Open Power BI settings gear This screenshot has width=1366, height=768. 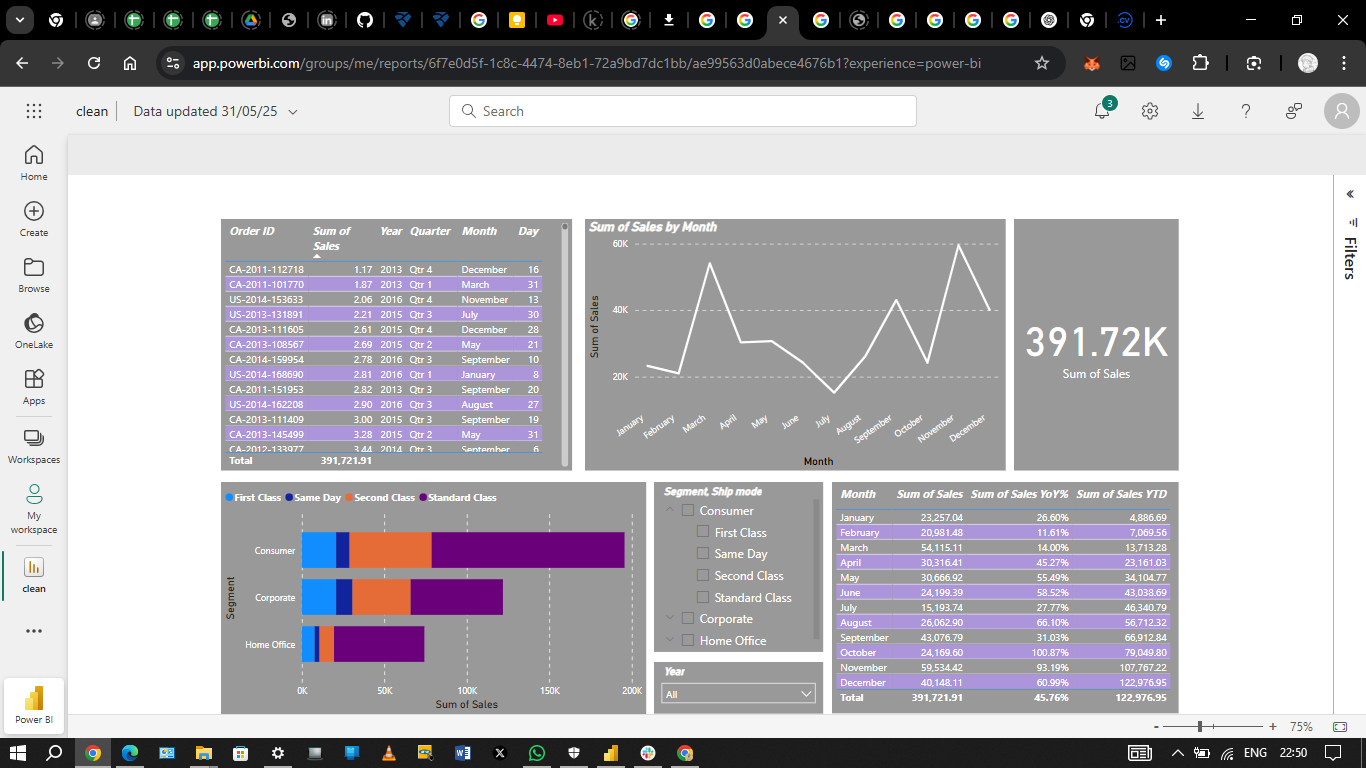click(x=1150, y=111)
